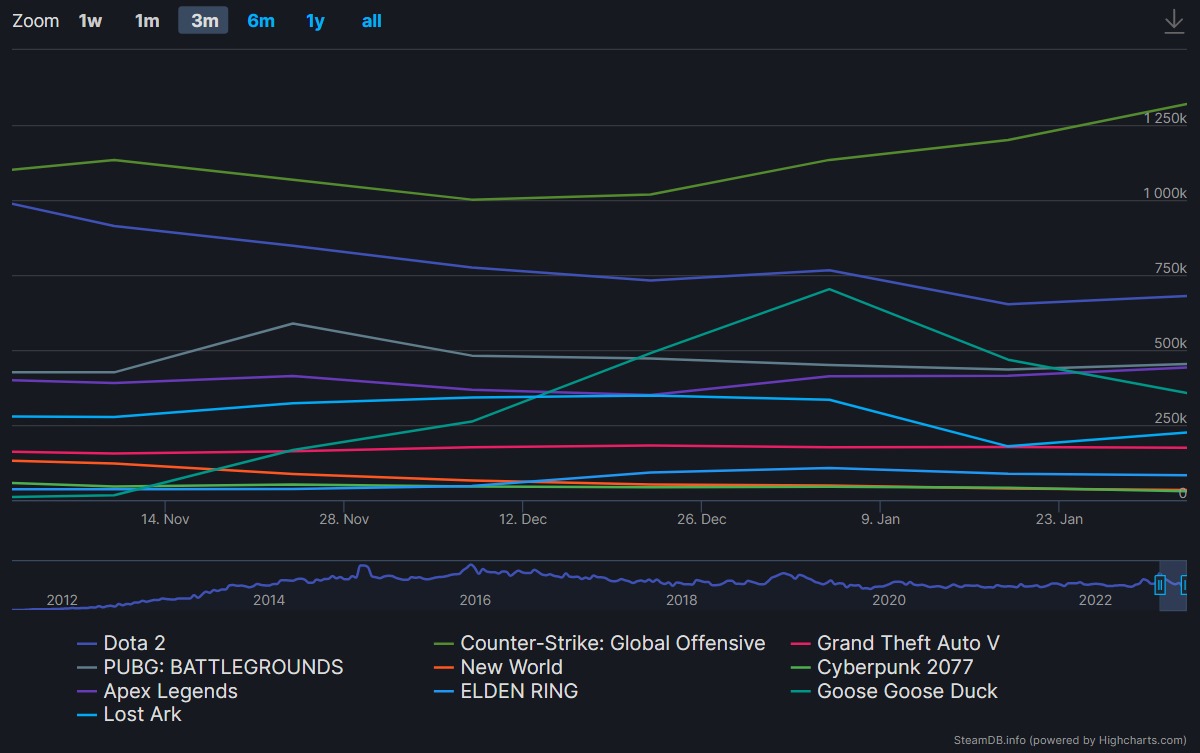Click the 1 250k y-axis label

1165,118
